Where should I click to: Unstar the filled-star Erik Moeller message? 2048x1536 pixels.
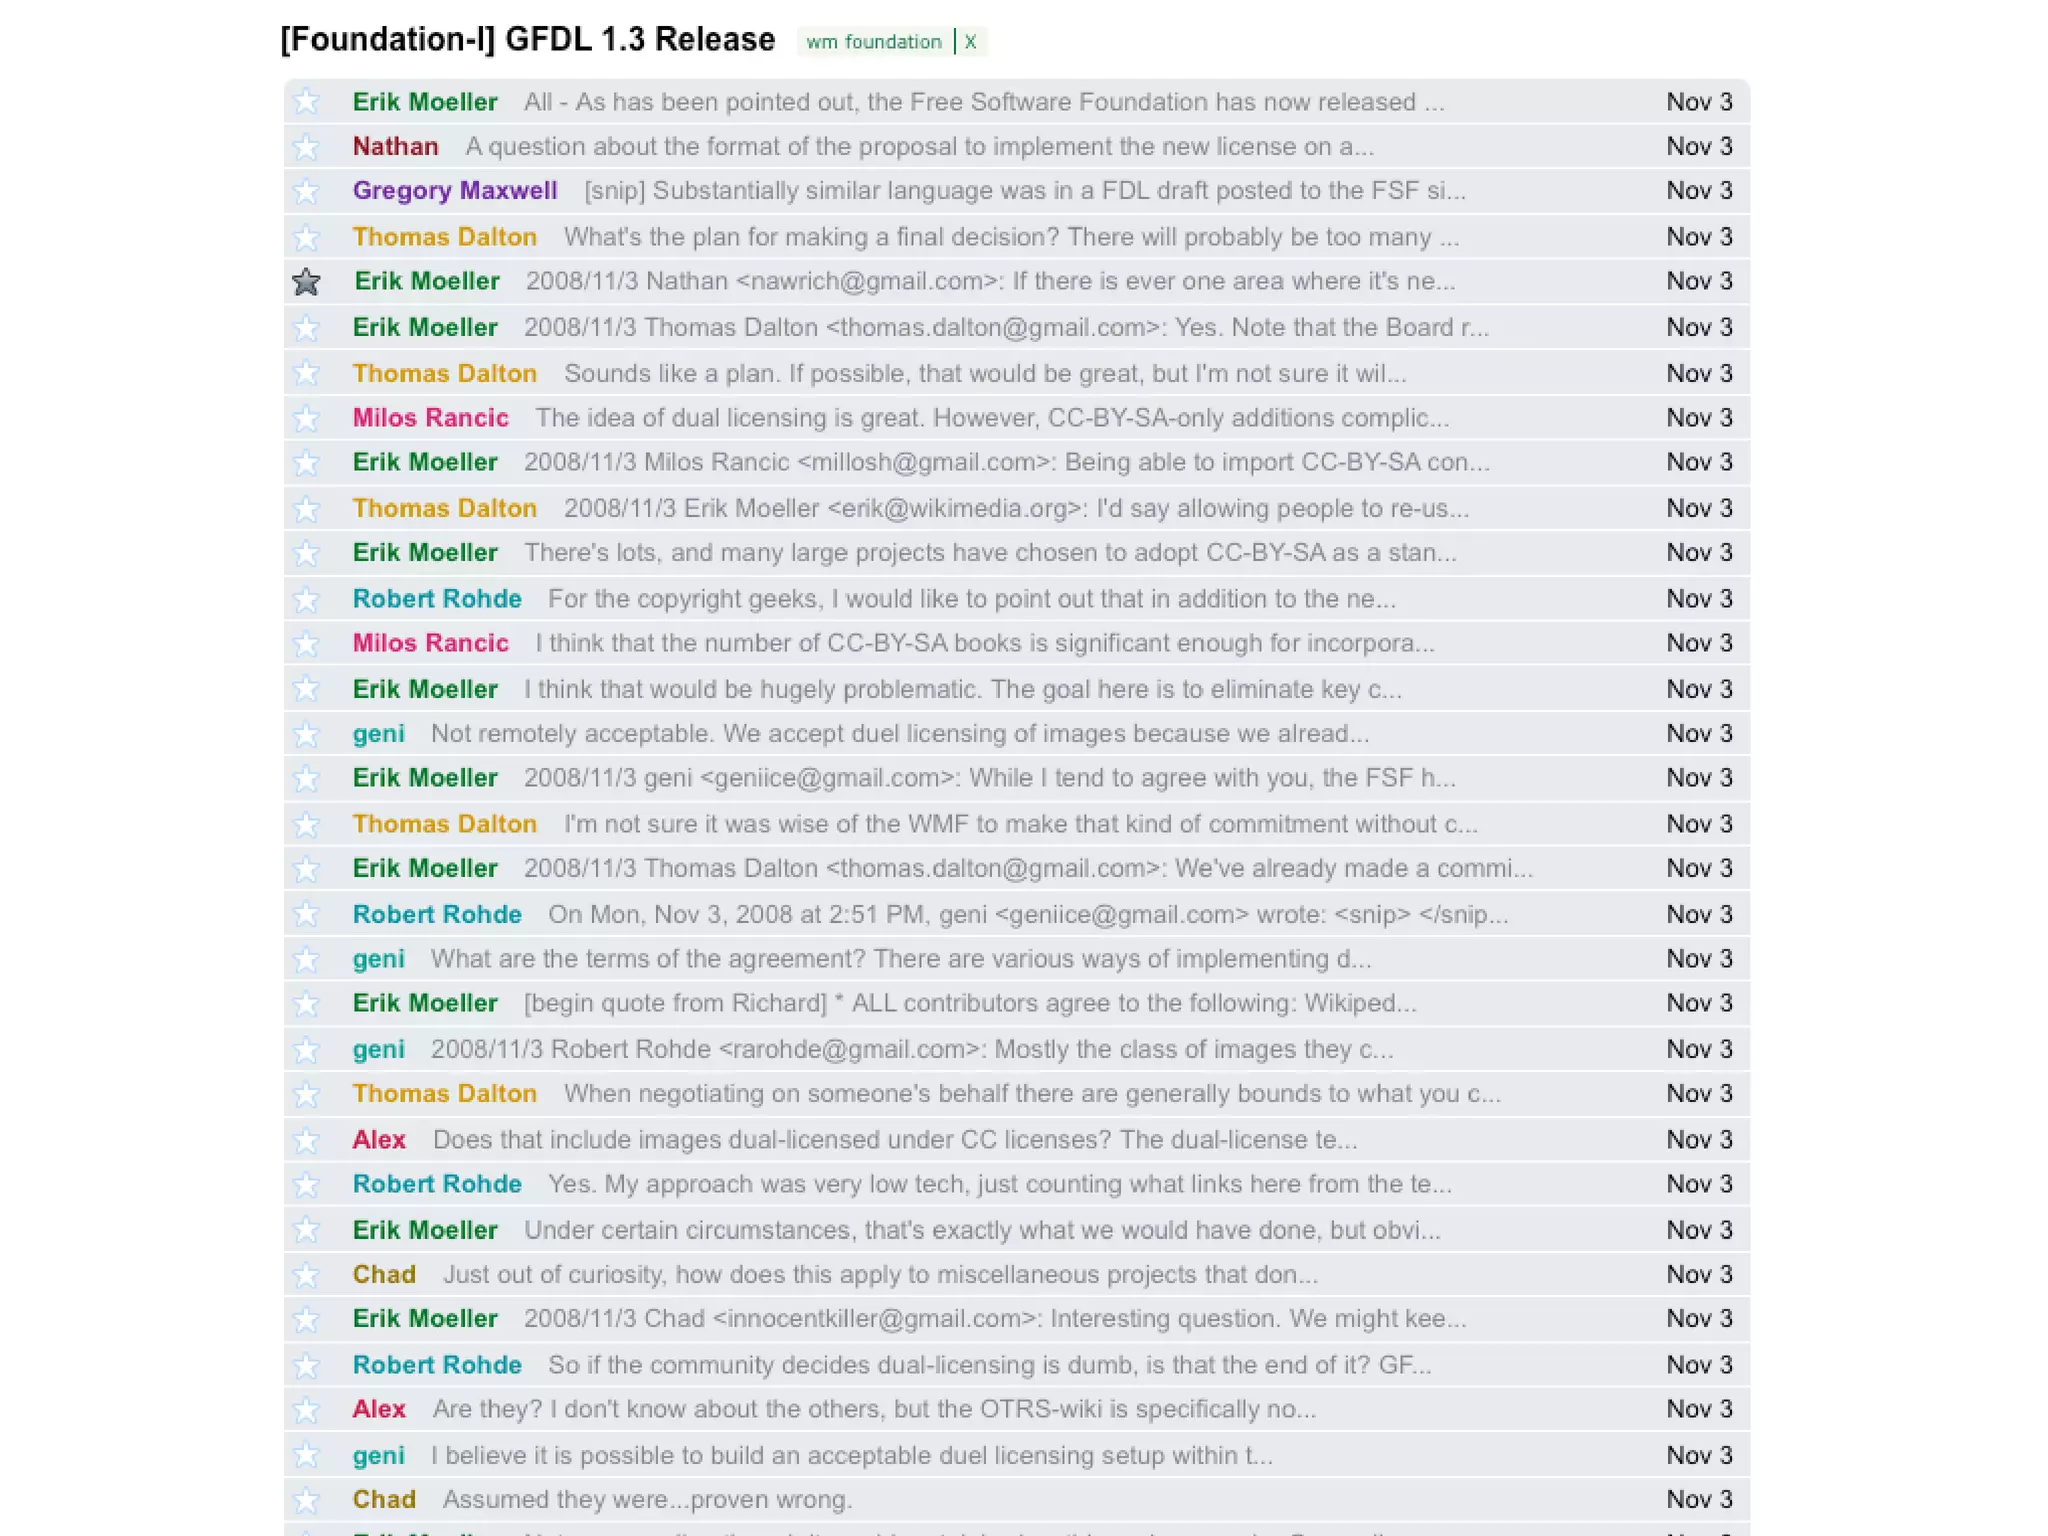pos(306,282)
